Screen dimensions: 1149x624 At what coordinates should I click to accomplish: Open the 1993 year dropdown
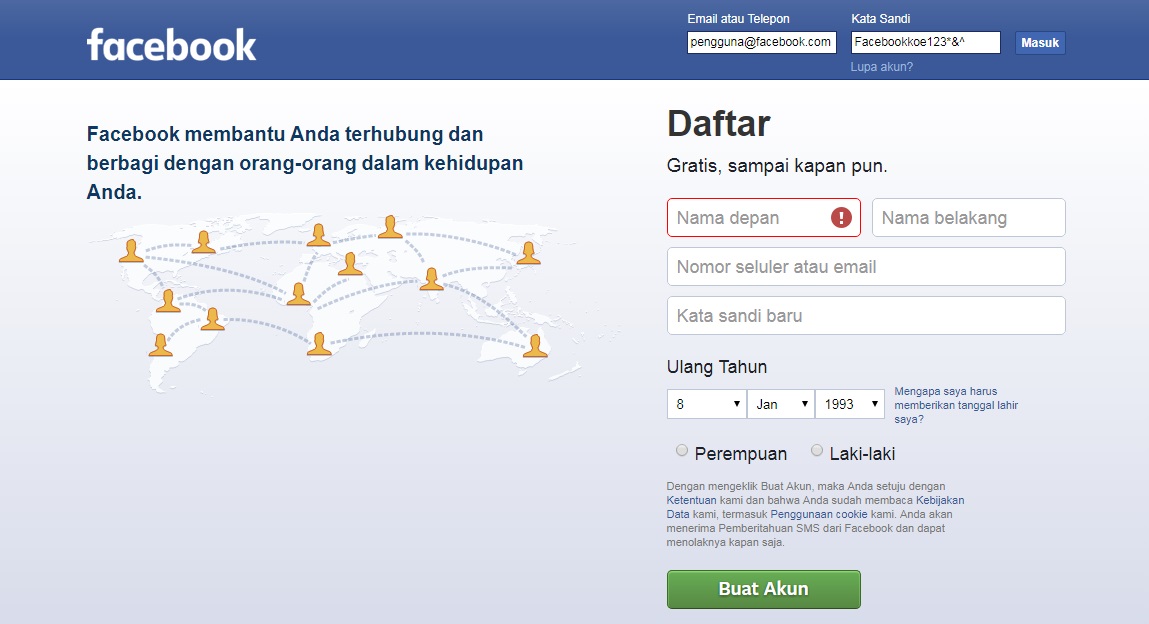pos(850,404)
